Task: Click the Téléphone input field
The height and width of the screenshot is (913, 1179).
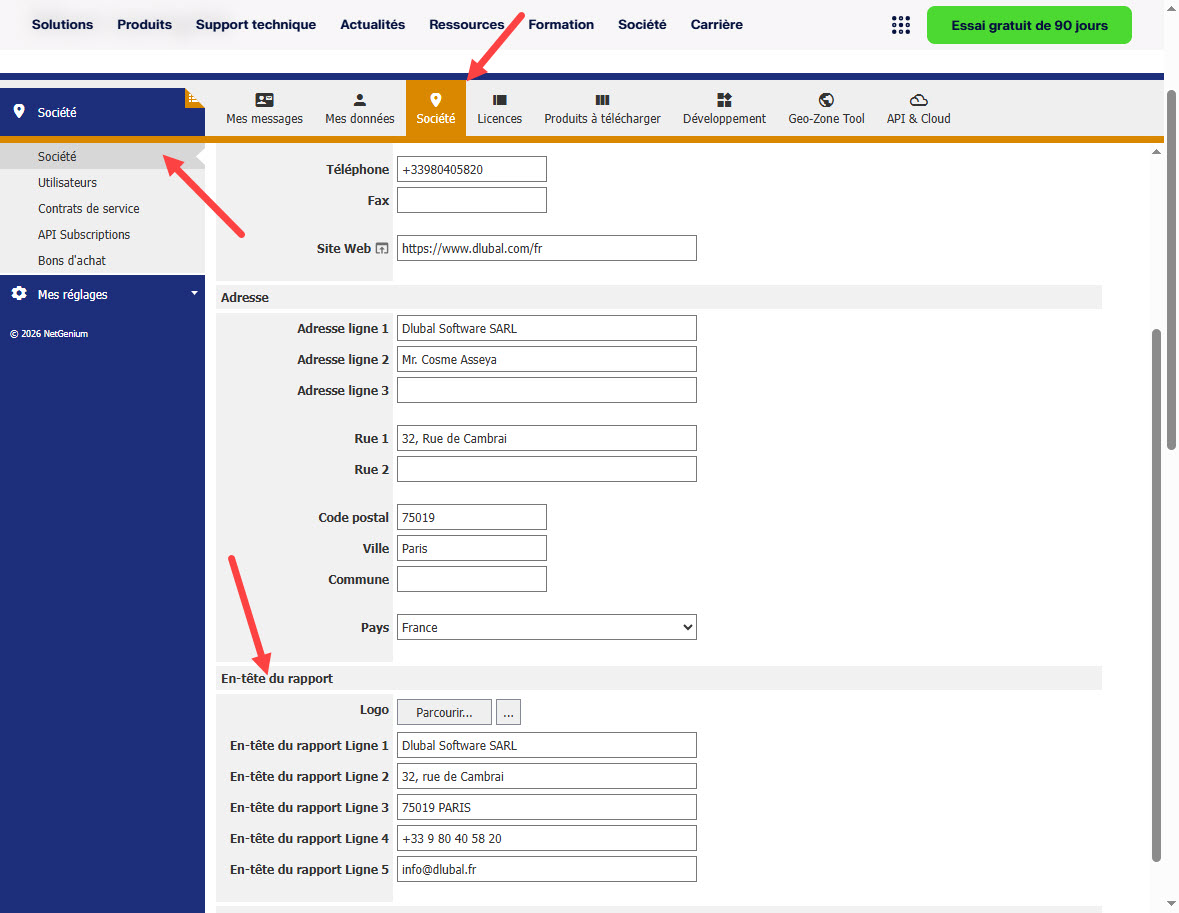Action: (x=471, y=169)
